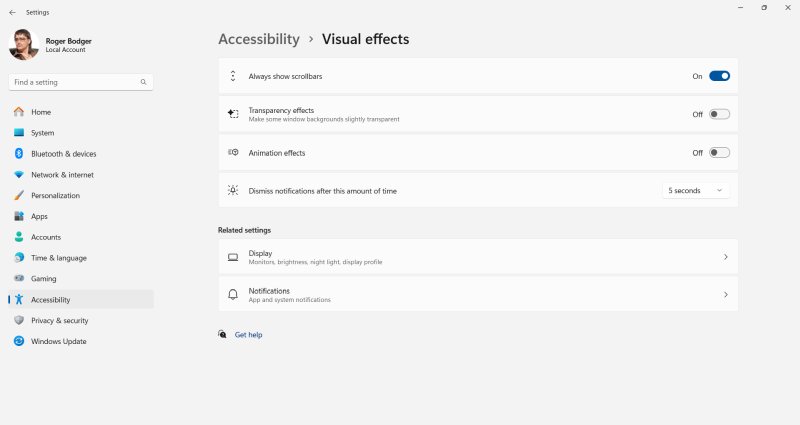The height and width of the screenshot is (425, 800).
Task: Click the Privacy & security shield icon
Action: (19, 320)
